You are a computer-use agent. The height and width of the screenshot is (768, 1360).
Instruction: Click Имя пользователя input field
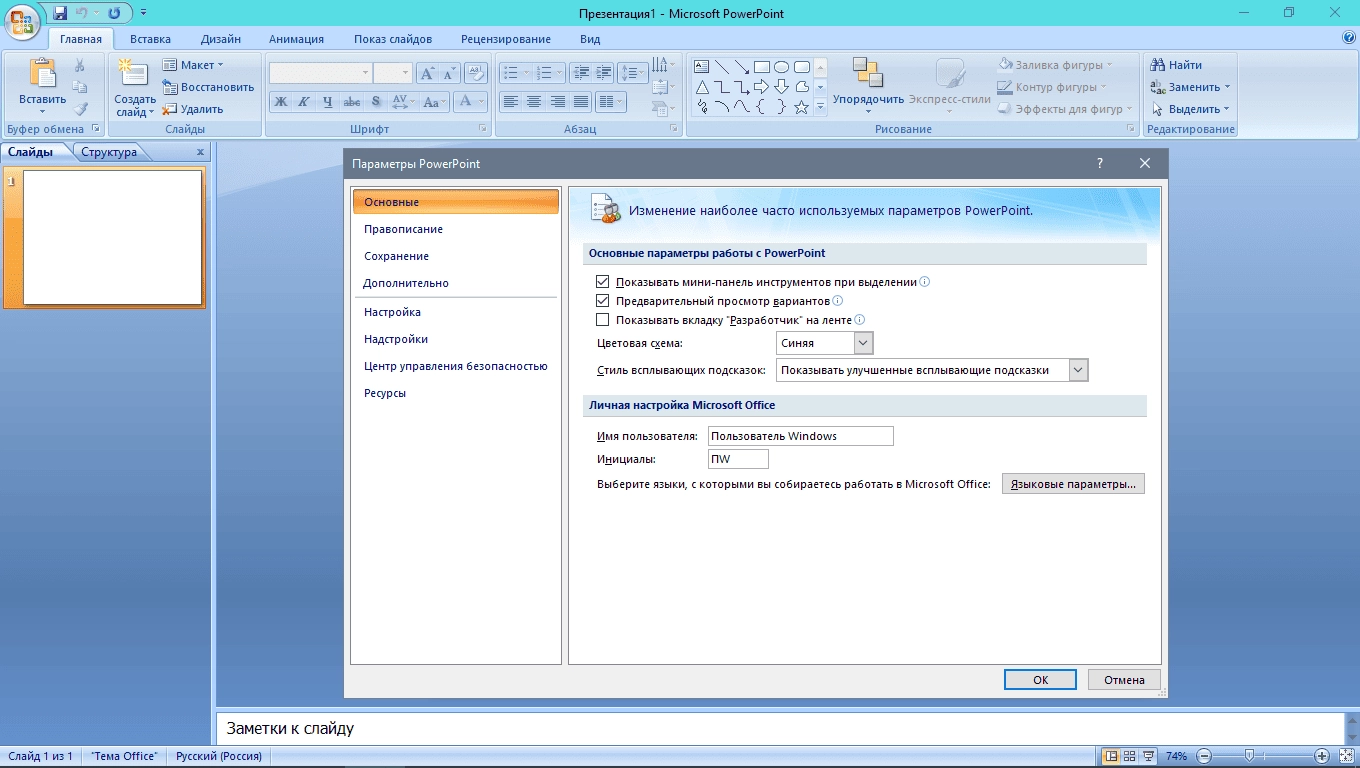click(x=800, y=436)
